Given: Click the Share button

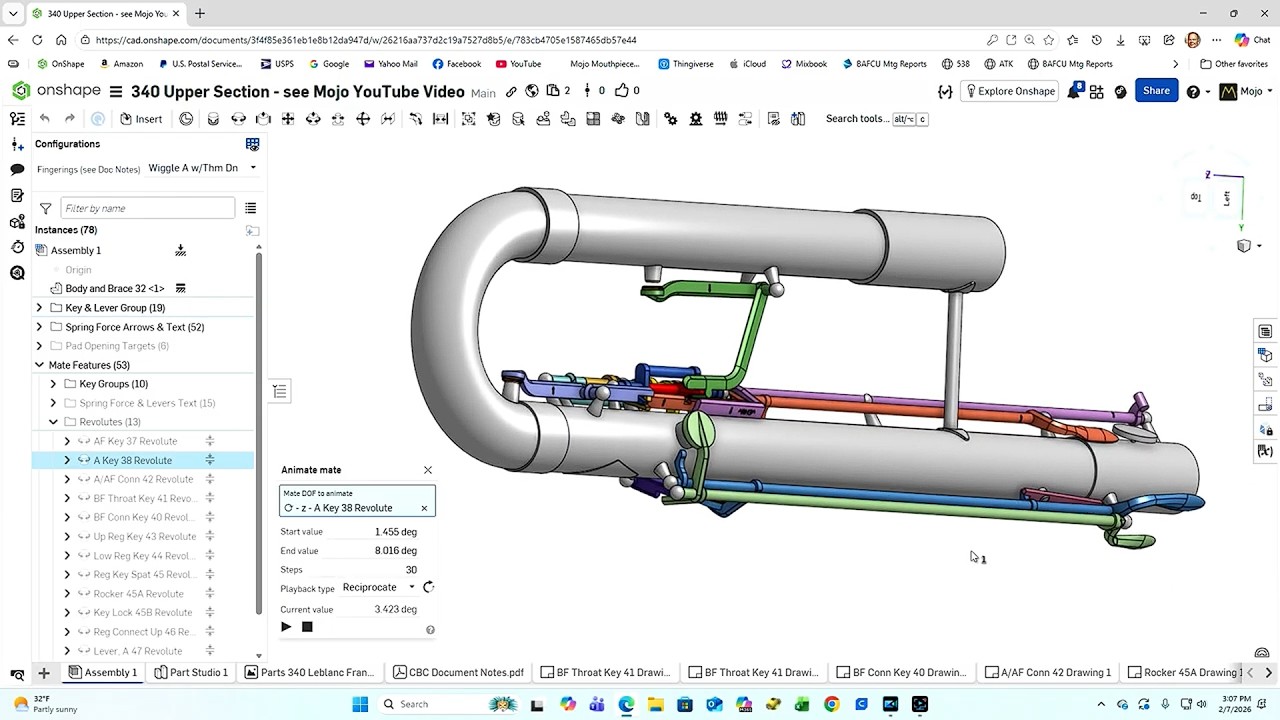Looking at the screenshot, I should [x=1156, y=91].
